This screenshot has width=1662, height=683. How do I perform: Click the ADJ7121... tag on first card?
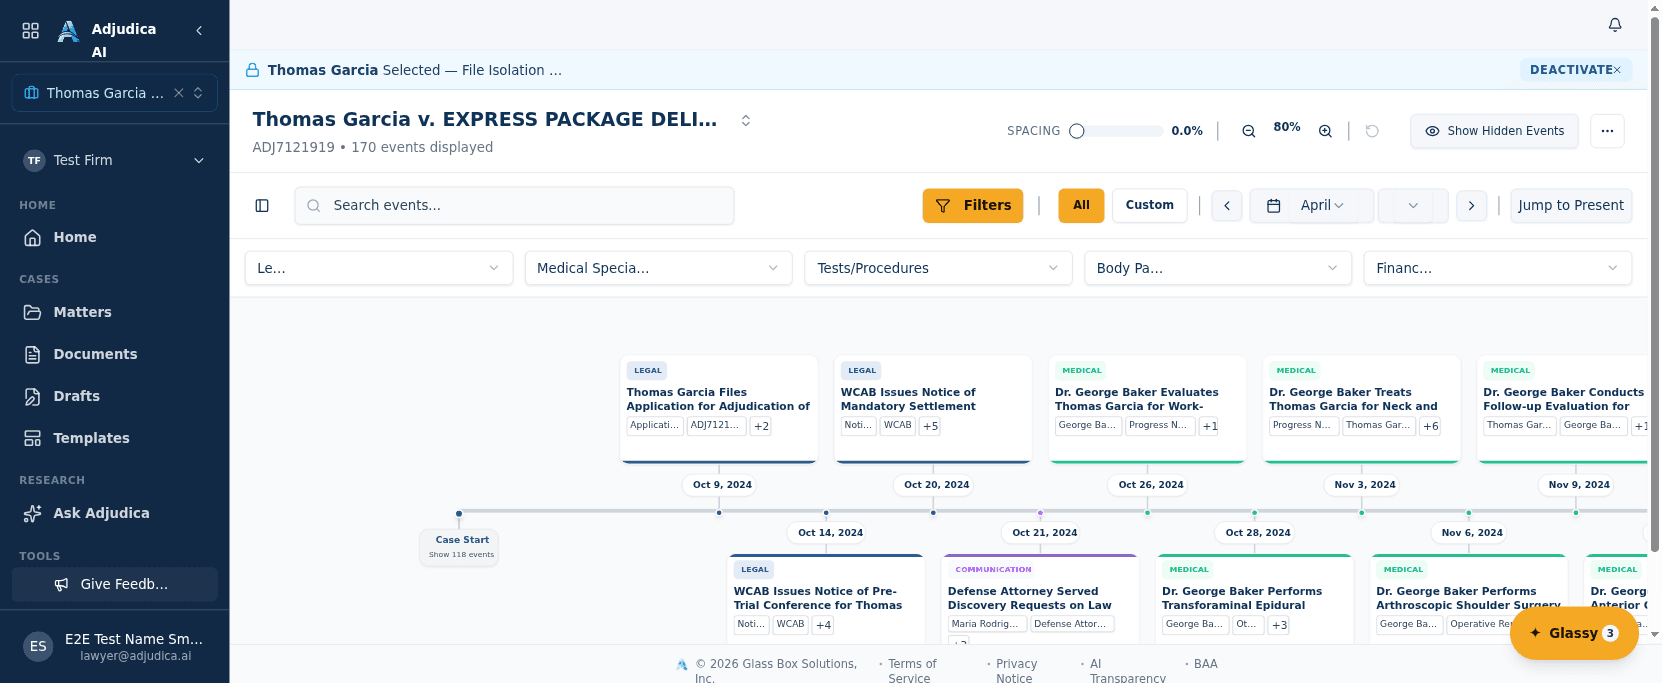[716, 425]
